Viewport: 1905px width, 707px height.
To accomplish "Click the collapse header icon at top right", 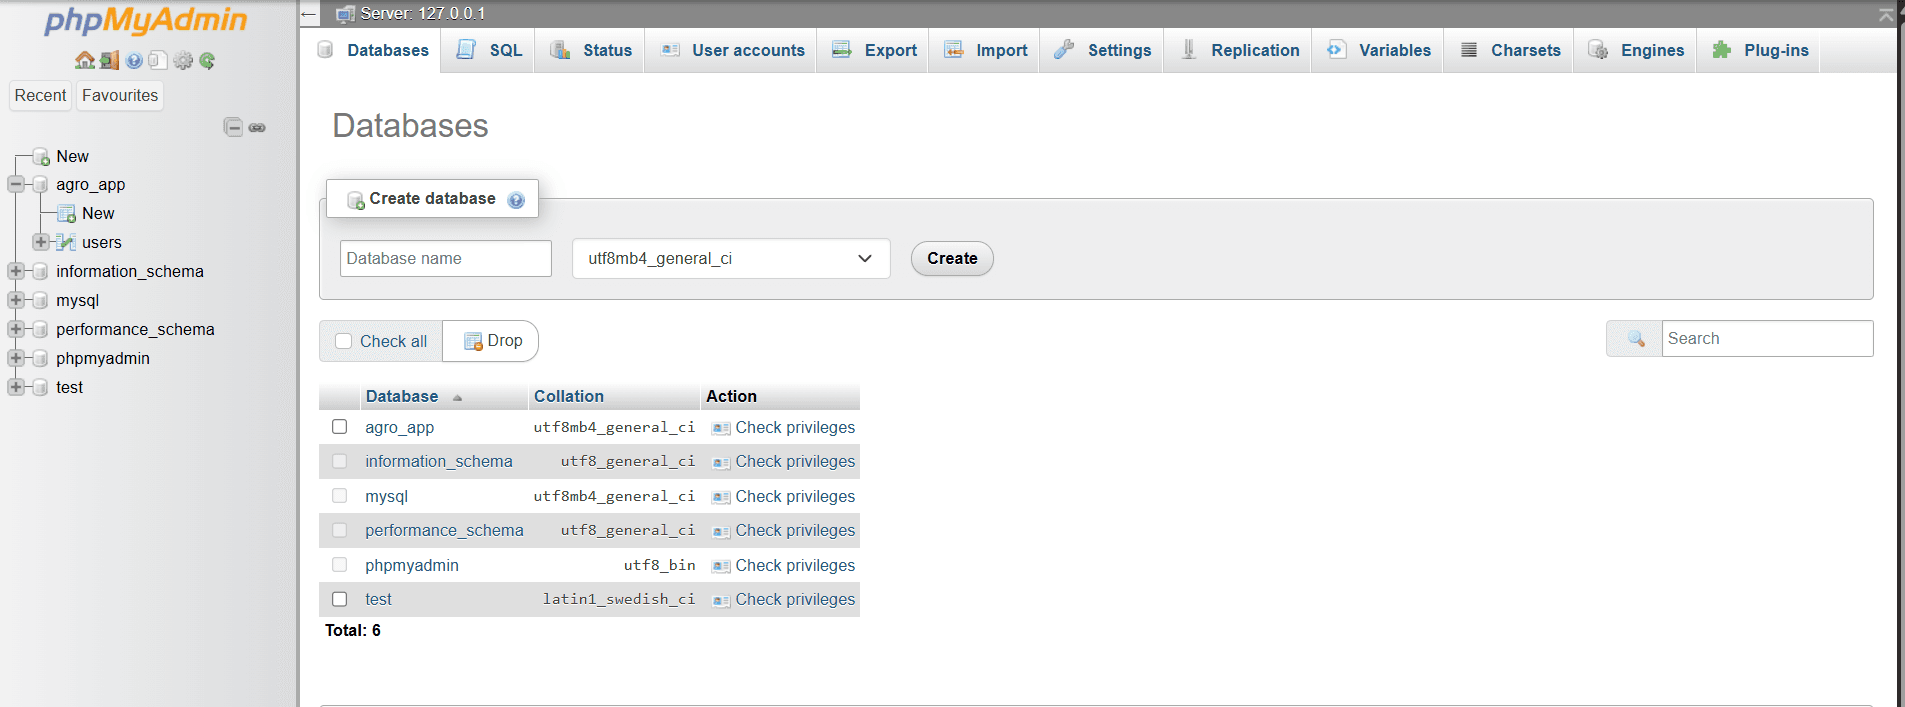I will [1886, 14].
